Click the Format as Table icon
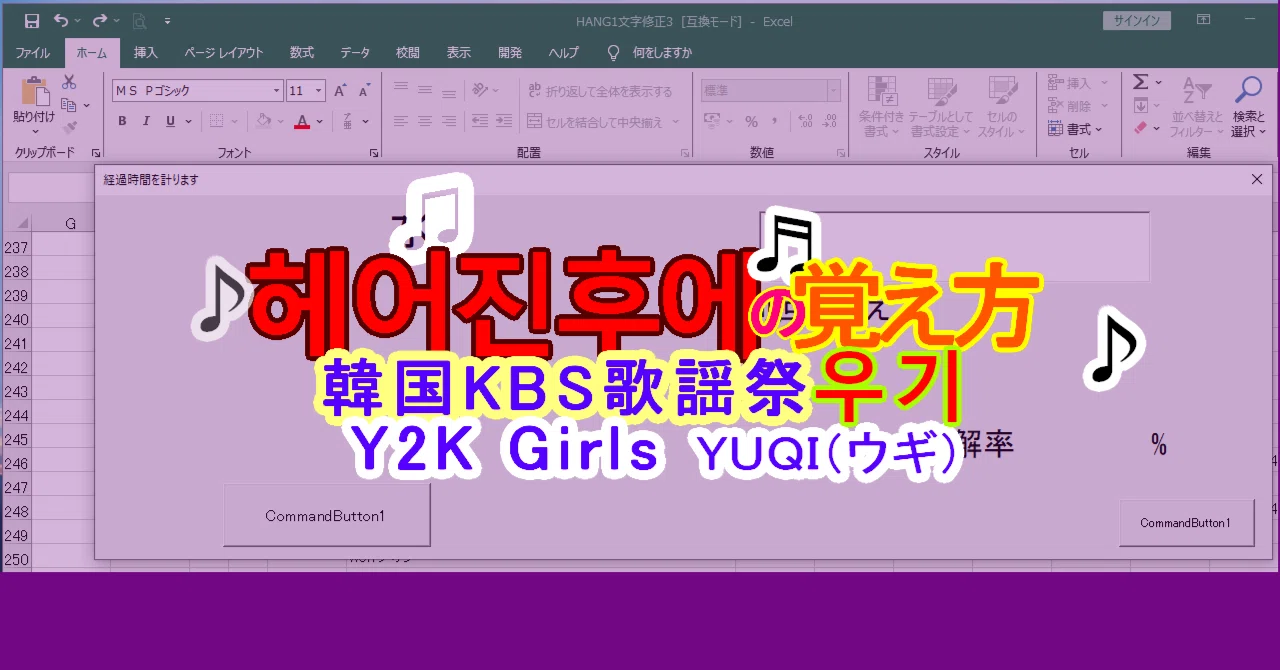The width and height of the screenshot is (1280, 670). pos(941,91)
